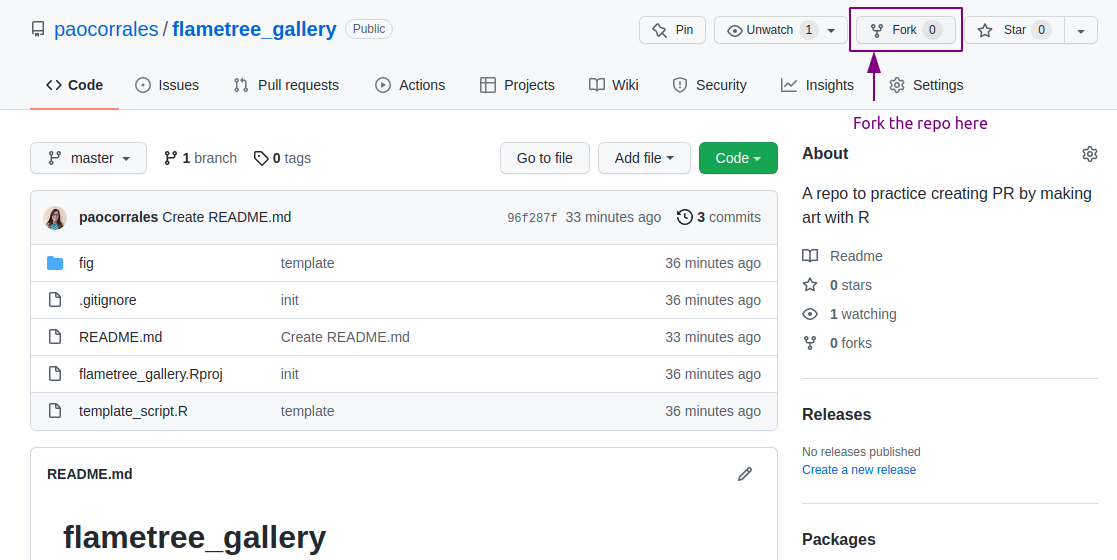The width and height of the screenshot is (1117, 560).
Task: Open the template_script.R file
Action: click(133, 411)
